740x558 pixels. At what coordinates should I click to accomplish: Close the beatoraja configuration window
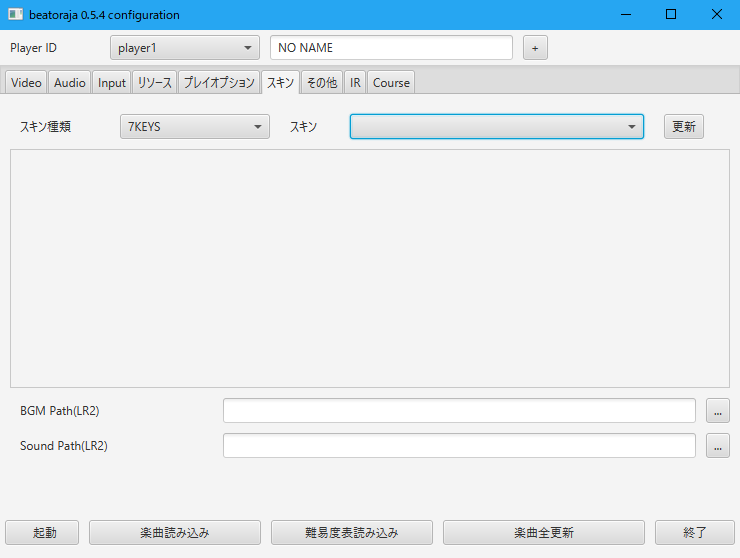[x=716, y=15]
